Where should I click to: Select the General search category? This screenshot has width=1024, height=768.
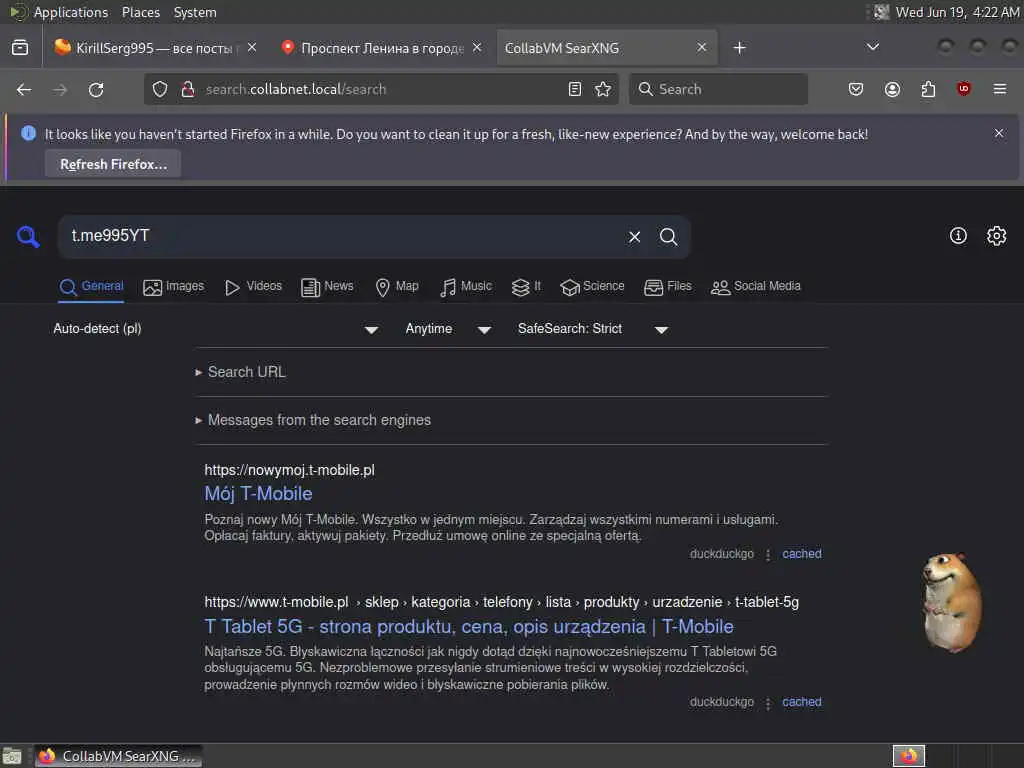pos(91,287)
